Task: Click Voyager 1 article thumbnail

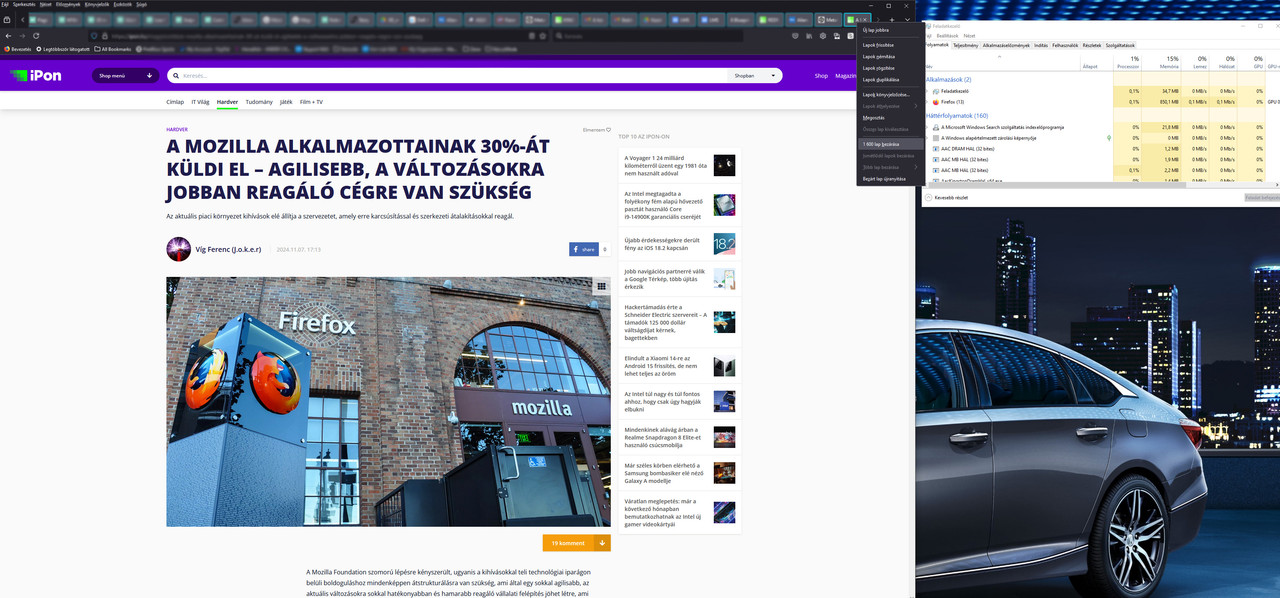Action: (724, 166)
